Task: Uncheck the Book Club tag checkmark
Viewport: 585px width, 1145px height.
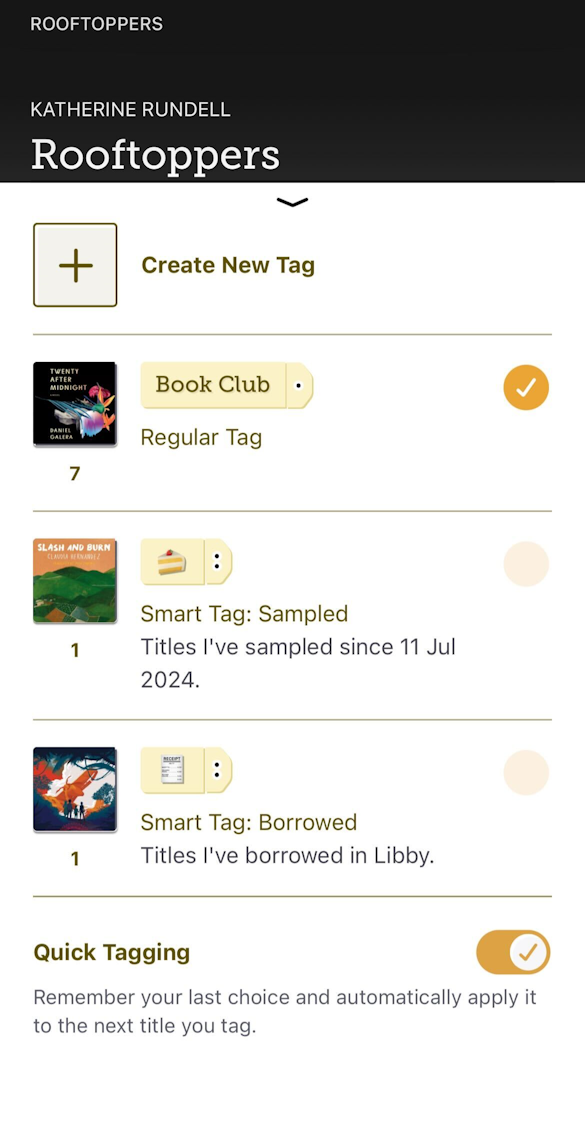Action: (x=526, y=387)
